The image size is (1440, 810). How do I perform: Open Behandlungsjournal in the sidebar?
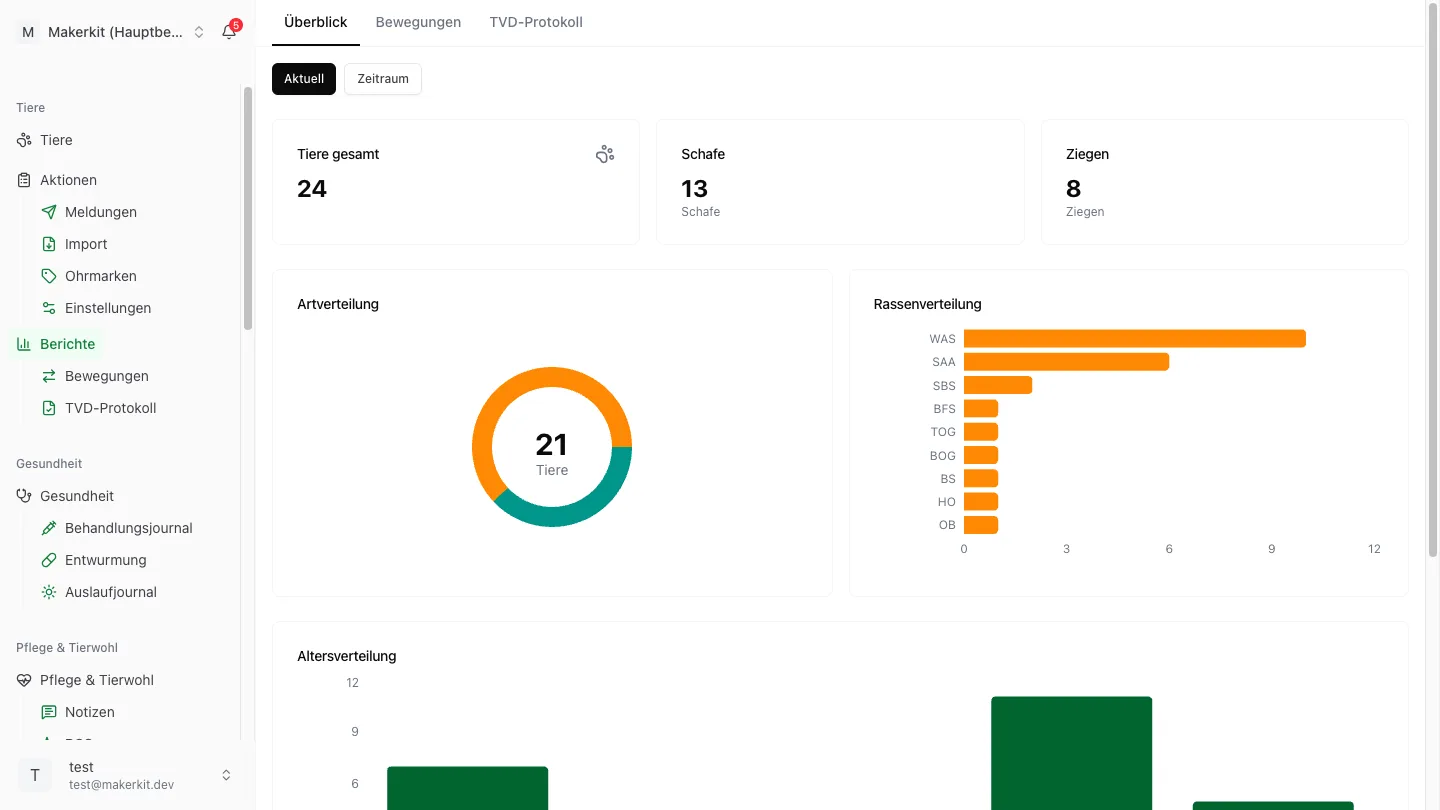click(129, 528)
